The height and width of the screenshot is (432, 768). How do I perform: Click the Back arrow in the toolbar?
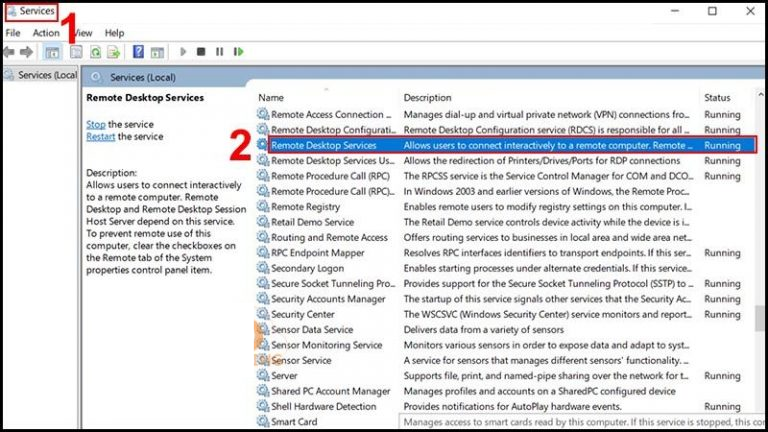(9, 51)
